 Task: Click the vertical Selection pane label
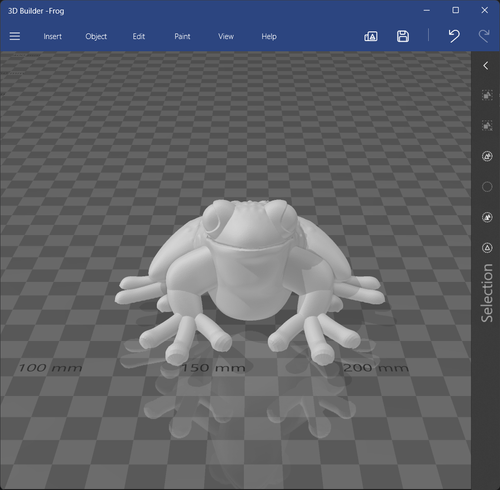click(x=487, y=293)
